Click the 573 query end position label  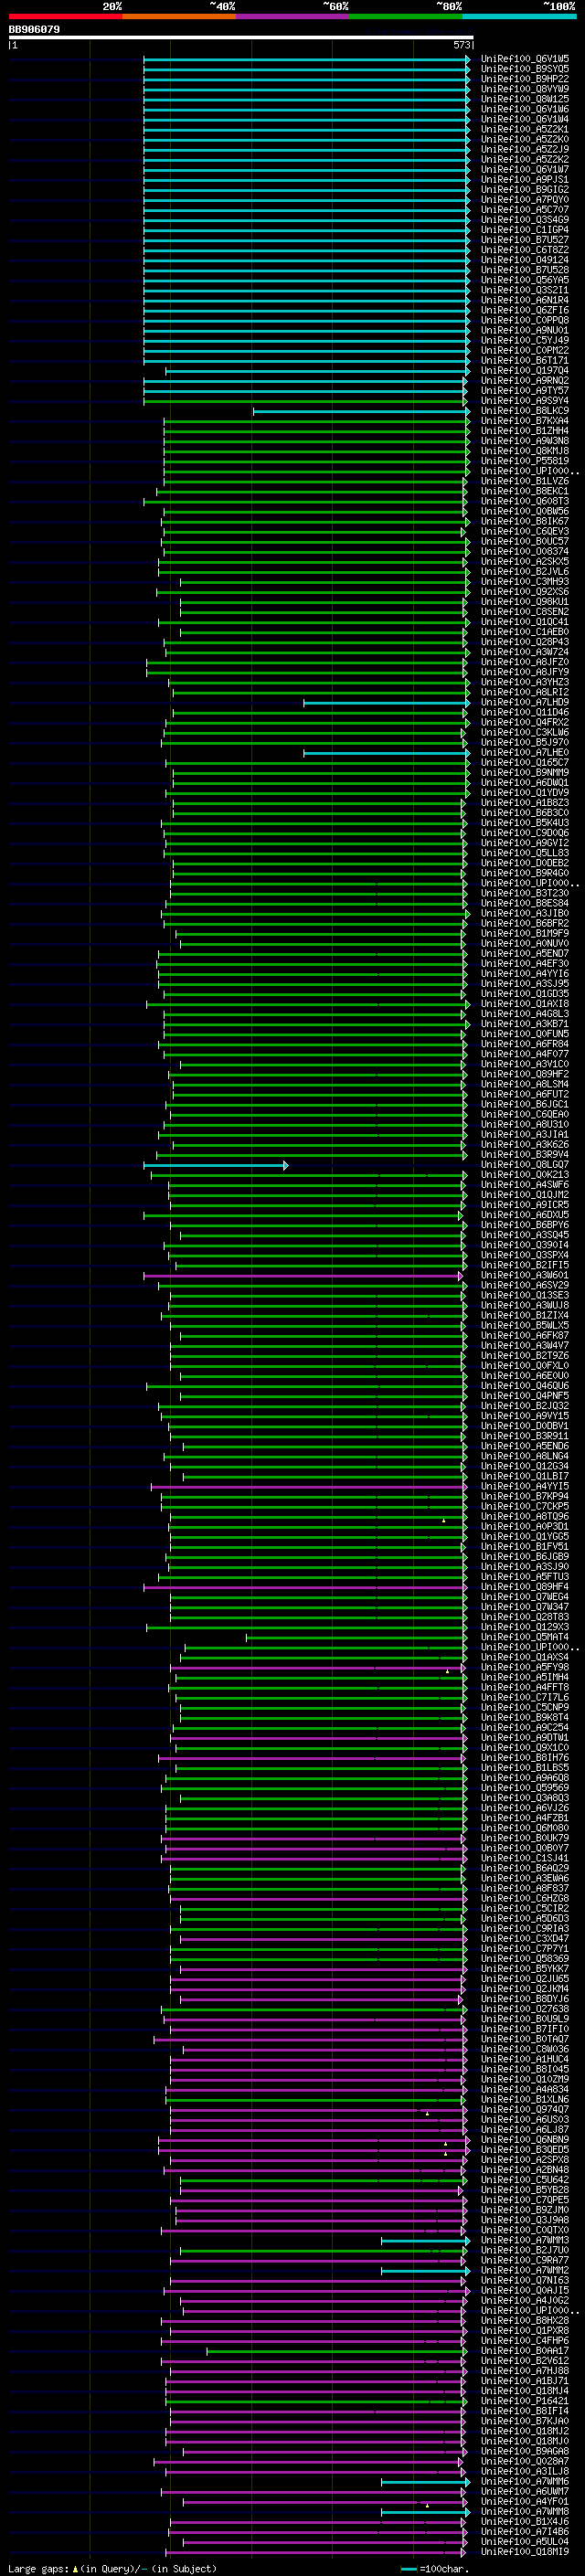[461, 45]
